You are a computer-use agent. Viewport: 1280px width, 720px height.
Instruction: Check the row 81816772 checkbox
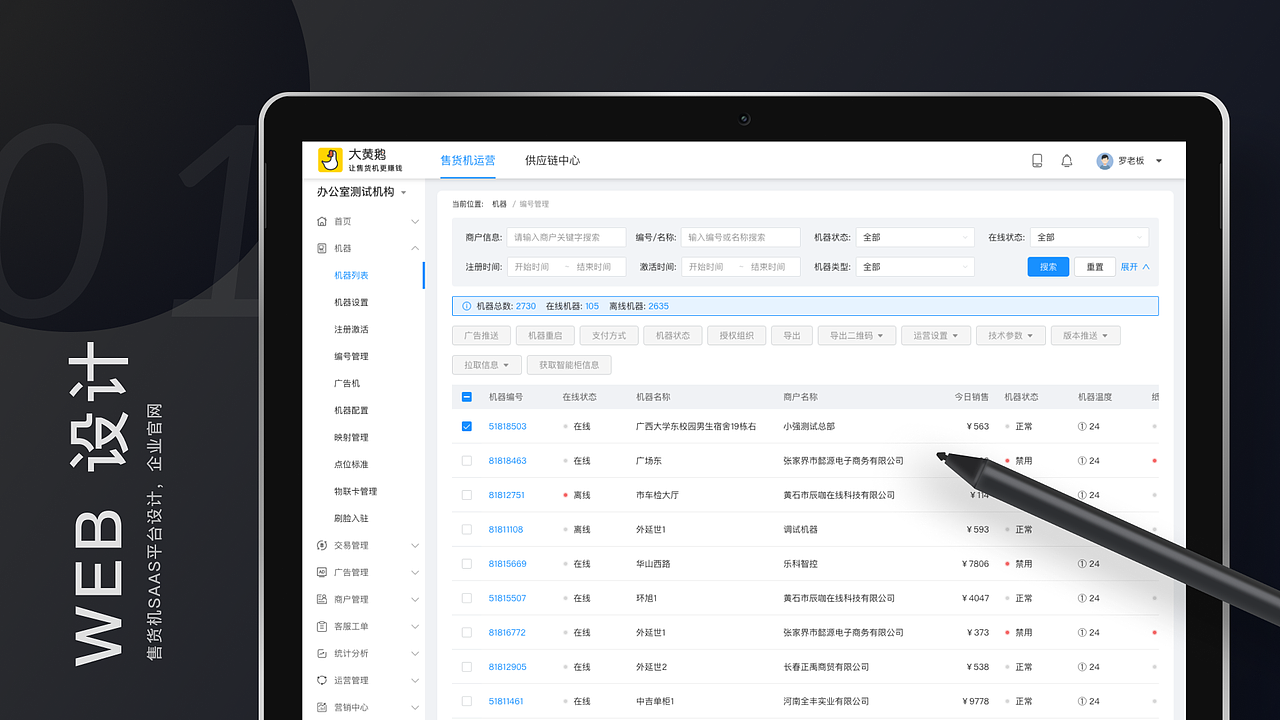tap(467, 632)
